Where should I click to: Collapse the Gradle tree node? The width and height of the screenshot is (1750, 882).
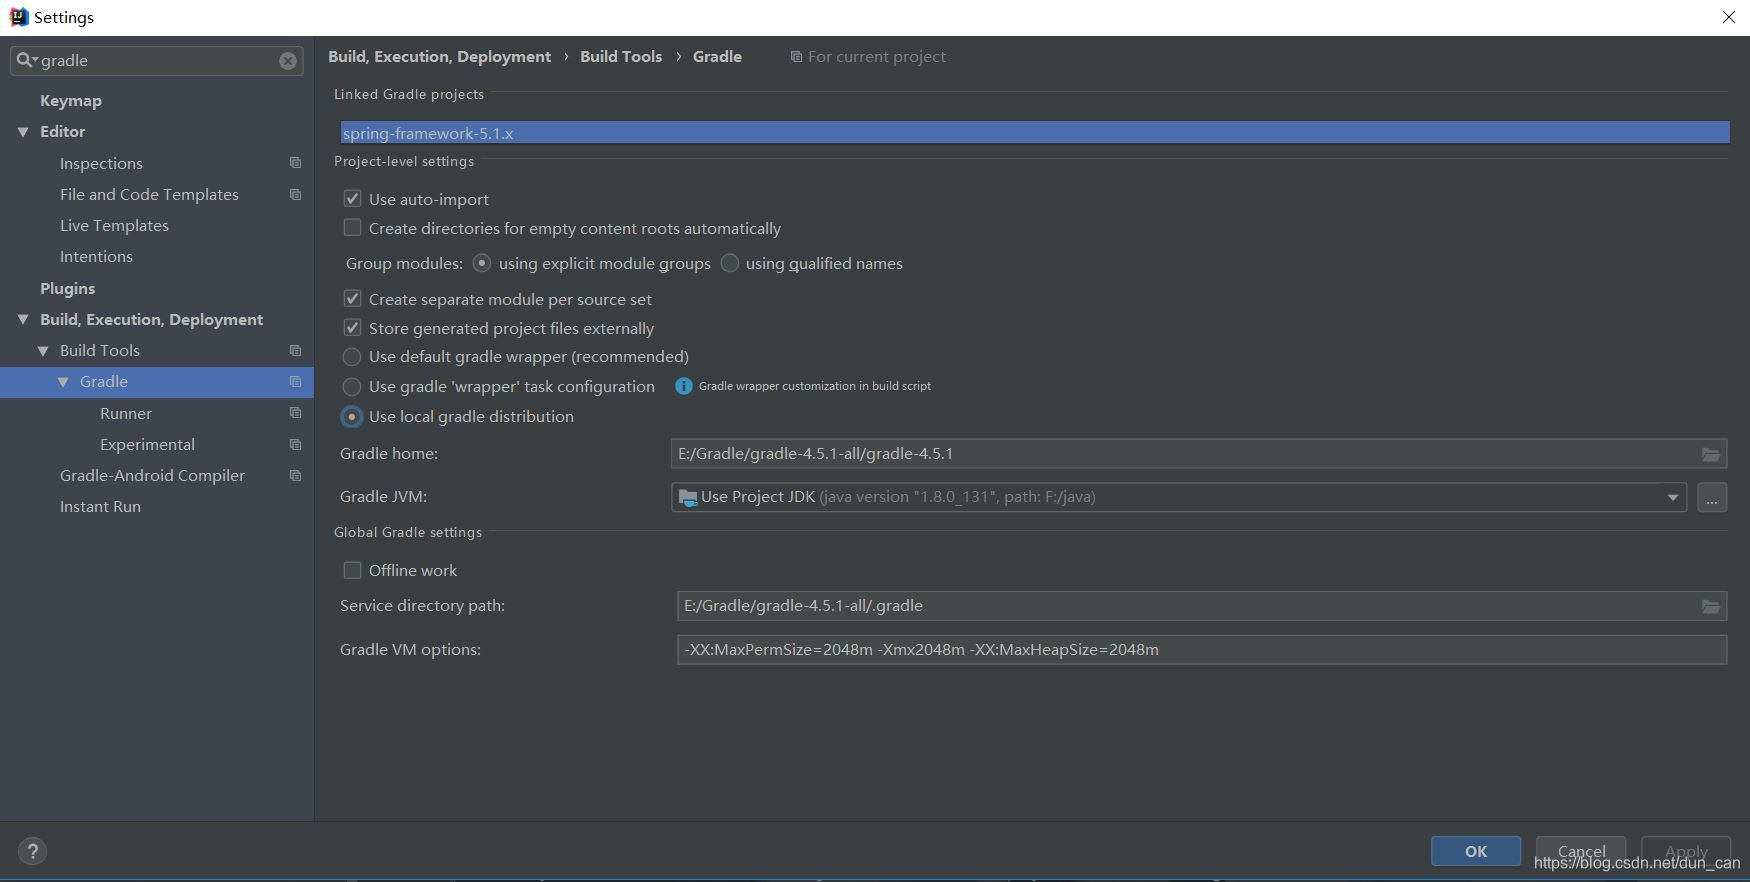click(x=63, y=382)
